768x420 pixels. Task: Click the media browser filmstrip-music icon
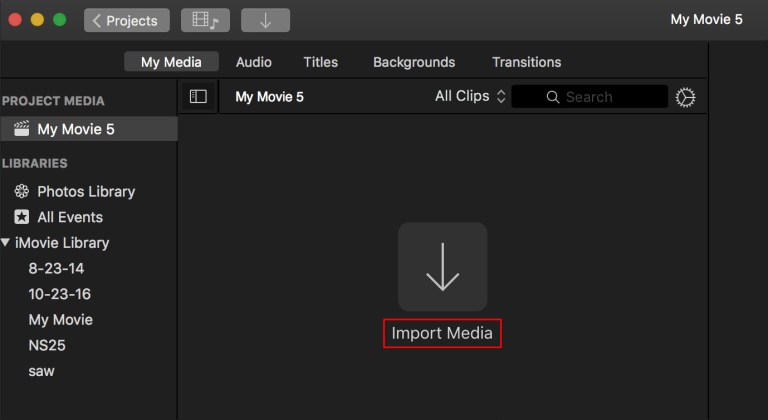[205, 21]
